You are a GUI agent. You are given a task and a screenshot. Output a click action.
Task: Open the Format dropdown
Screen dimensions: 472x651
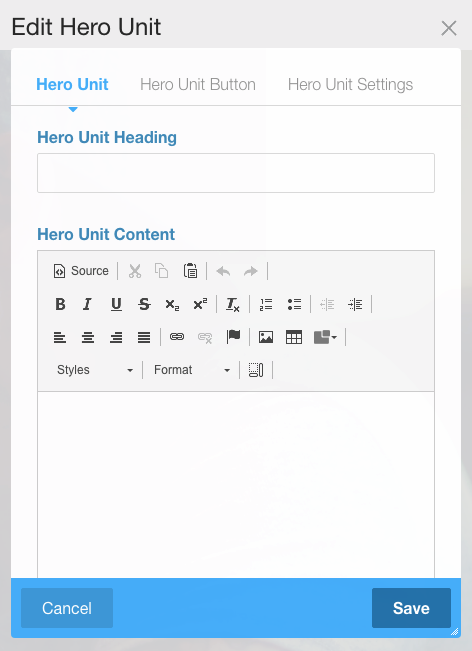point(192,370)
